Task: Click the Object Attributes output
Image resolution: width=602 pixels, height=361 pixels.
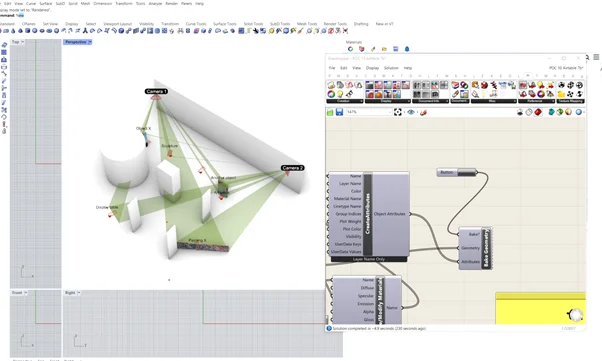Action: click(390, 214)
